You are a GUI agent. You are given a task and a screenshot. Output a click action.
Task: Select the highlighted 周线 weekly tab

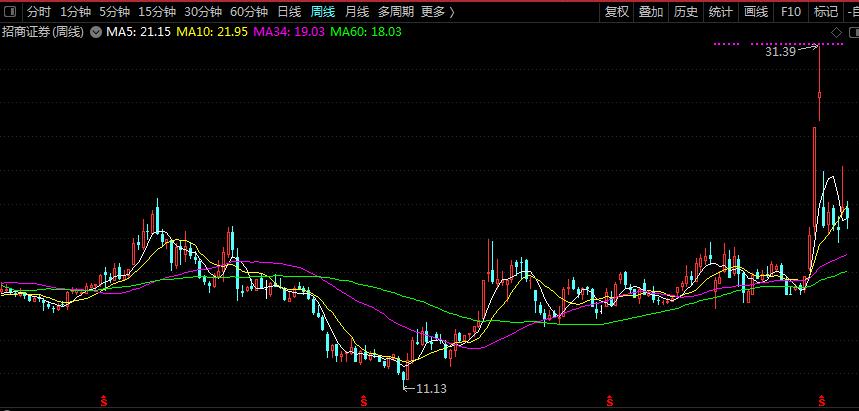pos(323,12)
